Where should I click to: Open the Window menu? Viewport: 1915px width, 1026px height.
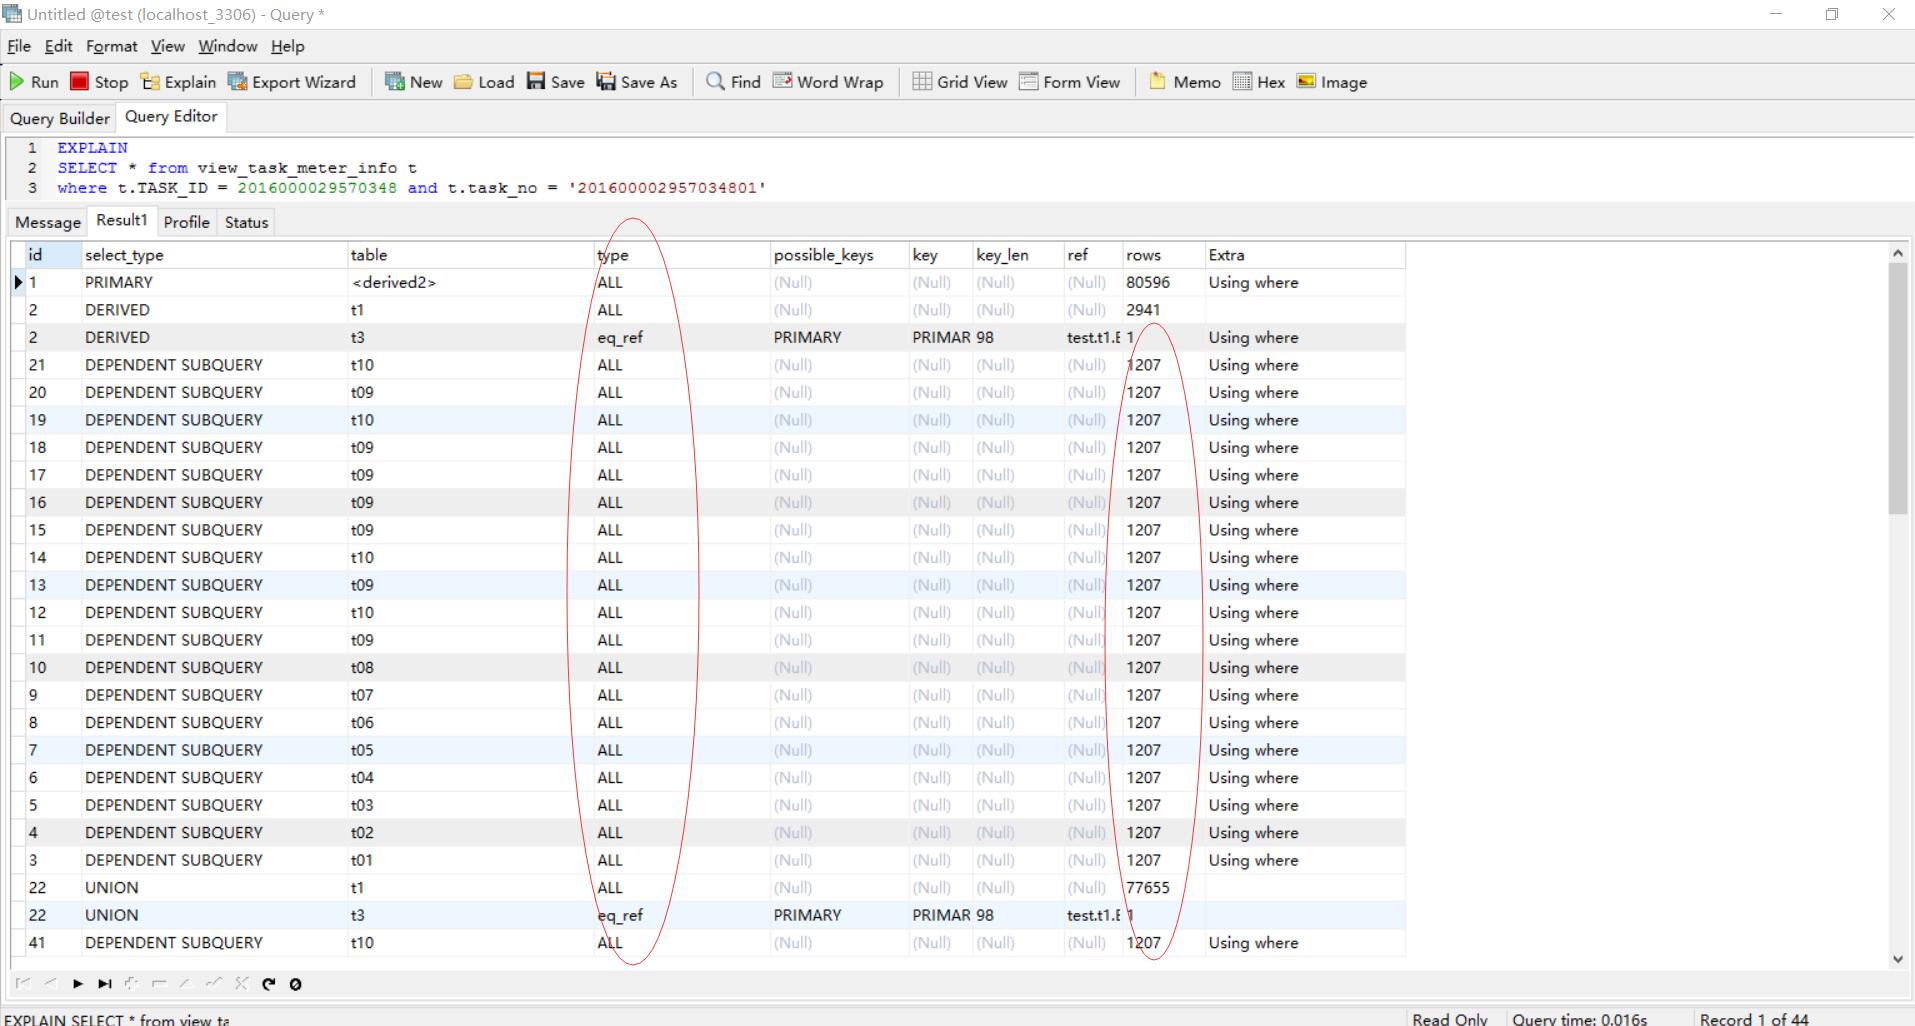tap(227, 46)
